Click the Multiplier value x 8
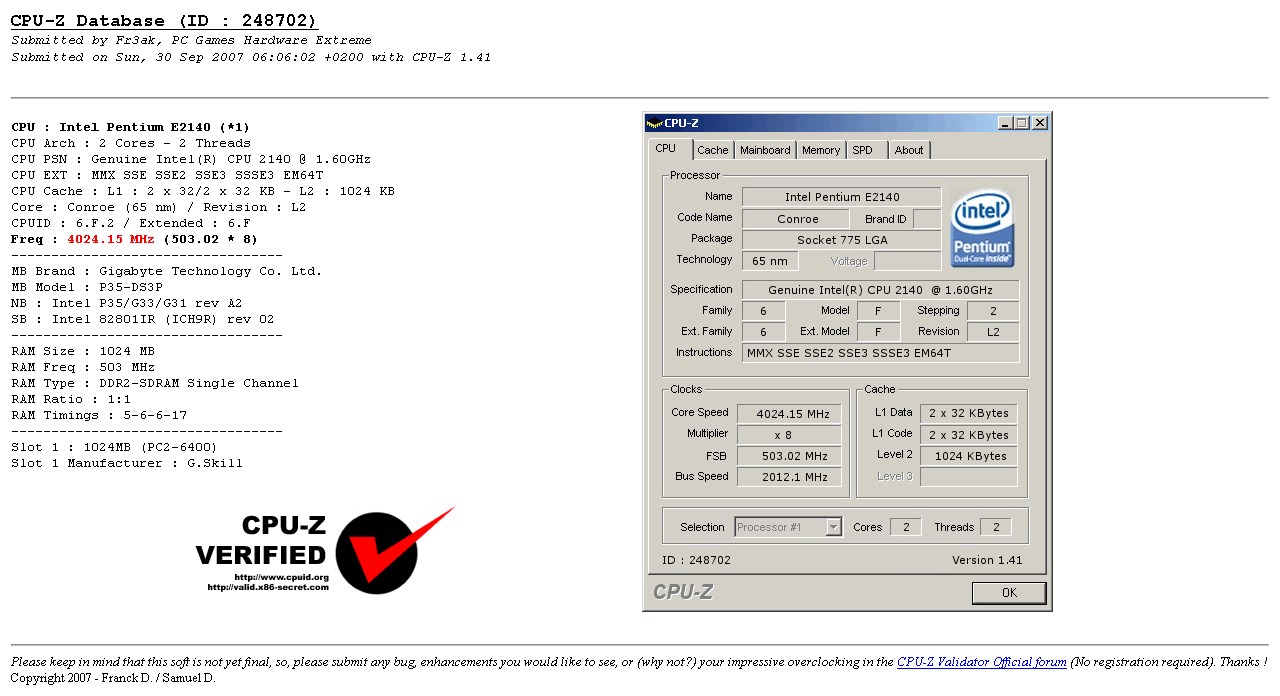 [789, 435]
